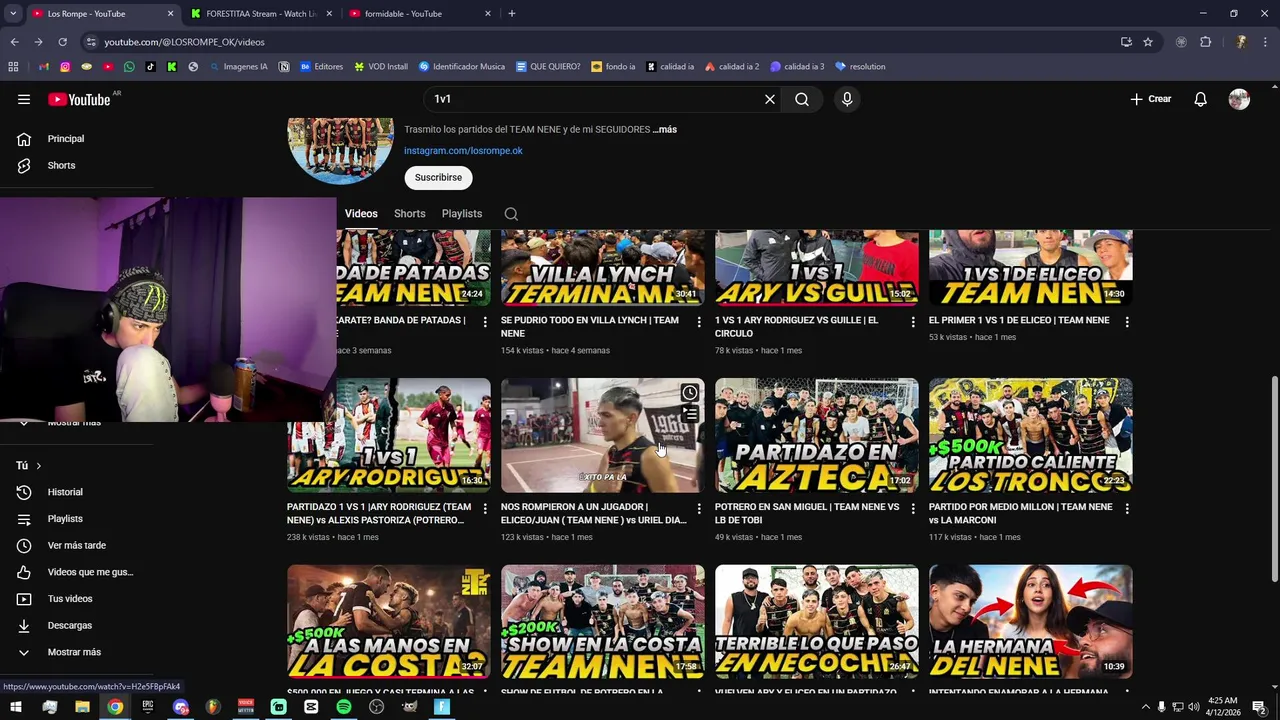
Task: Open the Instagram bookmark icon
Action: (x=65, y=67)
